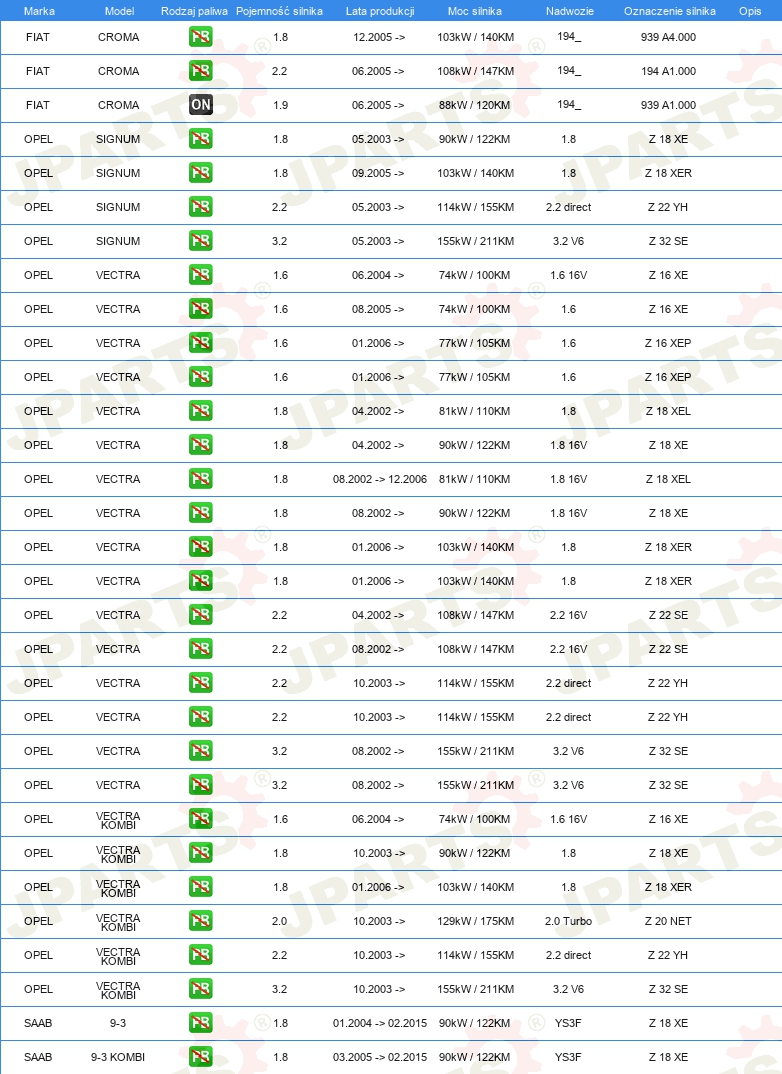Click the Rodzaj paliwa column header
This screenshot has width=782, height=1074.
194,11
